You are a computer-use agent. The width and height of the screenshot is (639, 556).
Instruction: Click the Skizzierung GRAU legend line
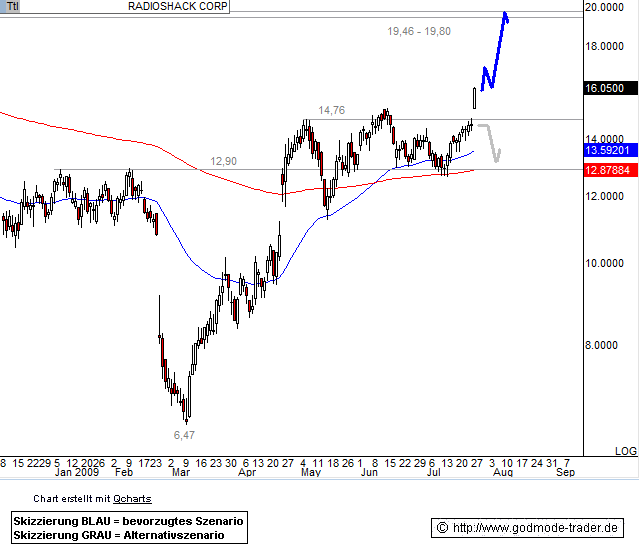(x=119, y=535)
